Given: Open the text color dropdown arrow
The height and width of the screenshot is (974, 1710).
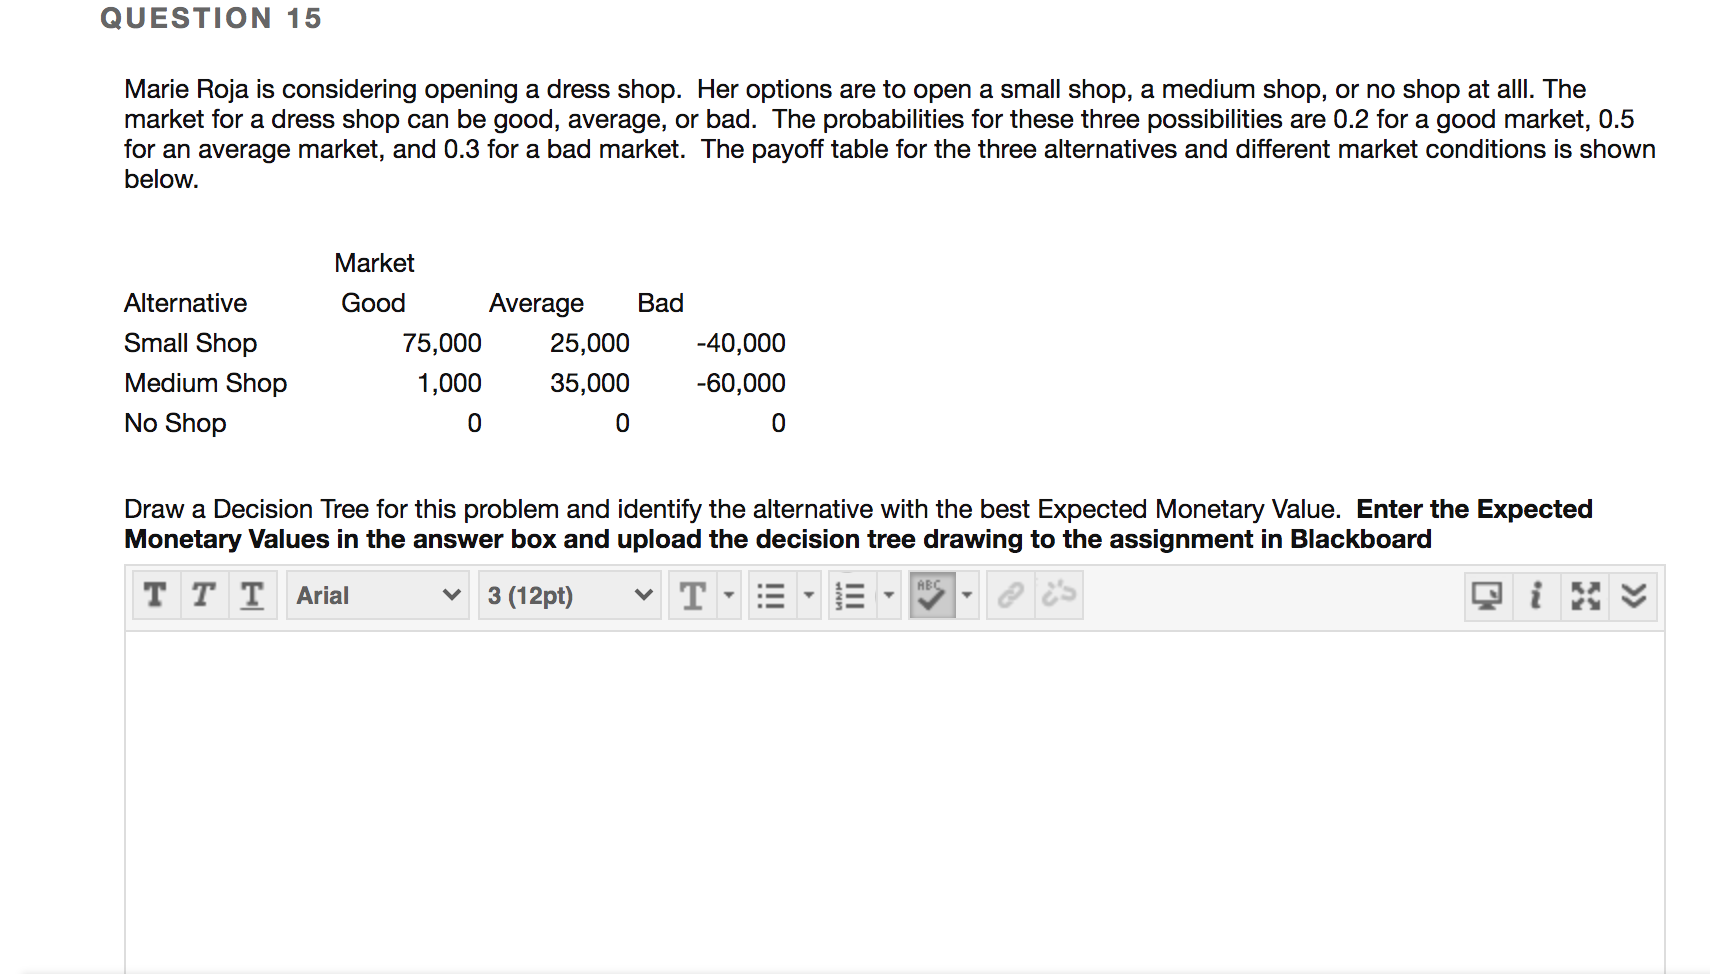Looking at the screenshot, I should coord(729,595).
